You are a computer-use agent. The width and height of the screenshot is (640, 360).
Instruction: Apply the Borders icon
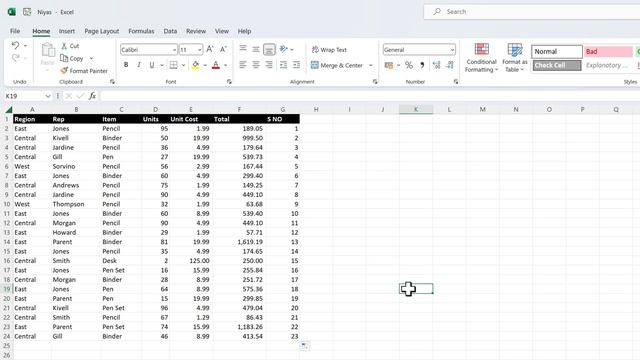[173, 65]
